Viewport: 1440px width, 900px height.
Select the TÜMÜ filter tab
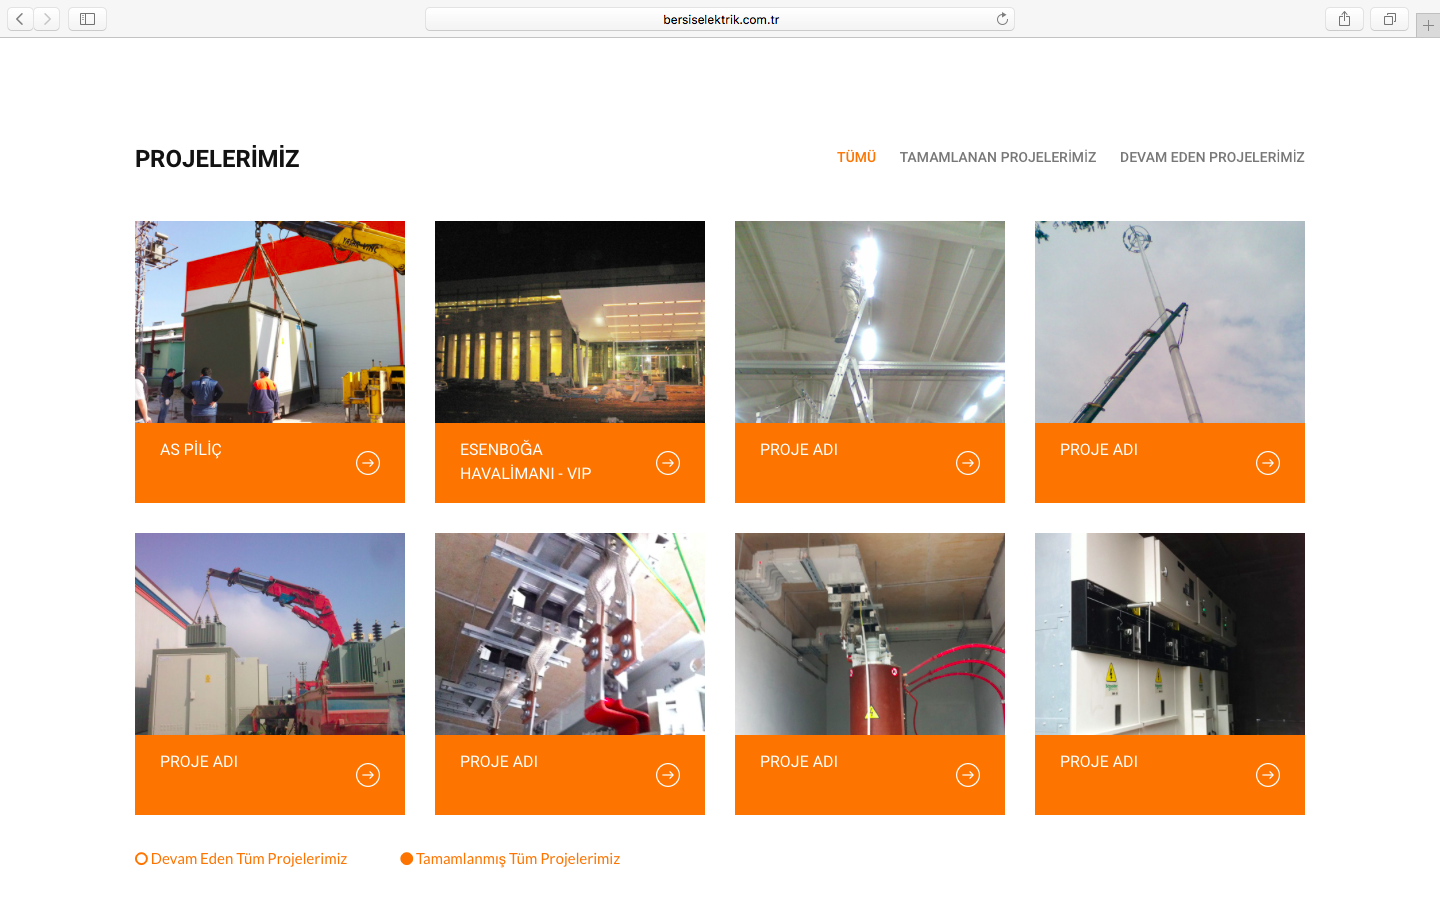[856, 157]
